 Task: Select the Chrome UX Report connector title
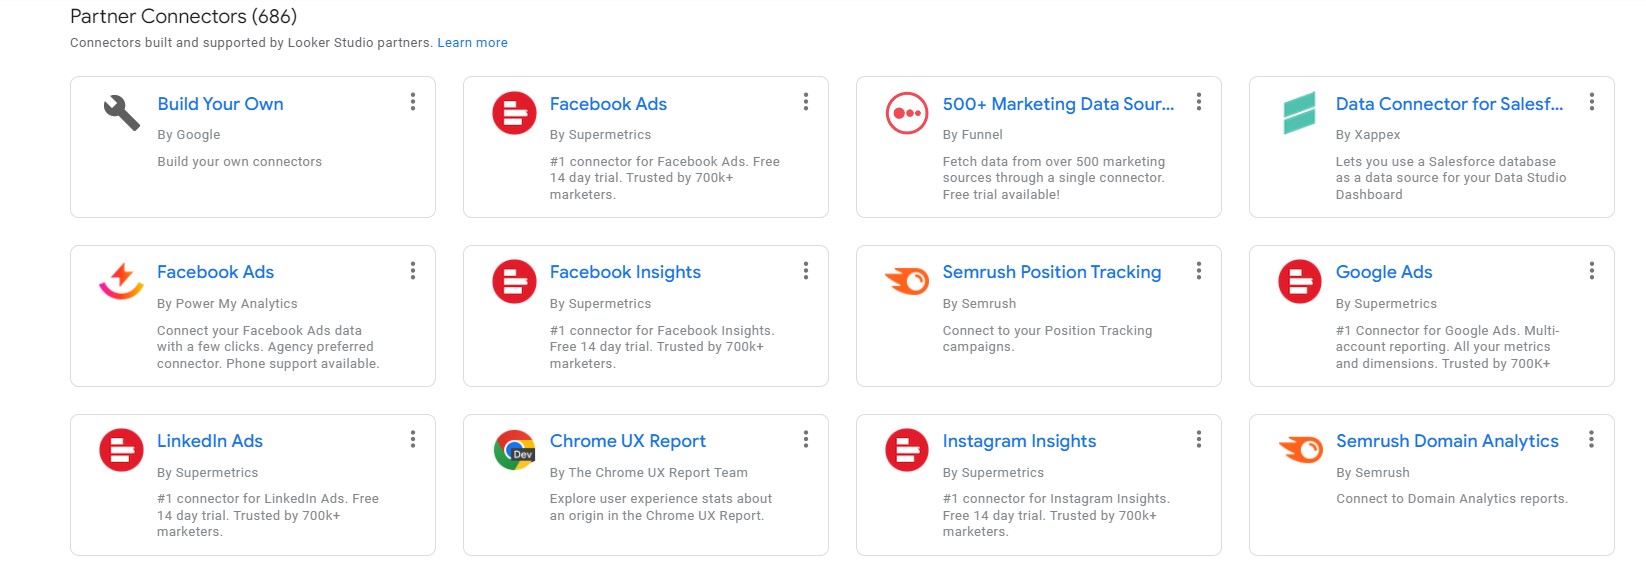point(628,441)
